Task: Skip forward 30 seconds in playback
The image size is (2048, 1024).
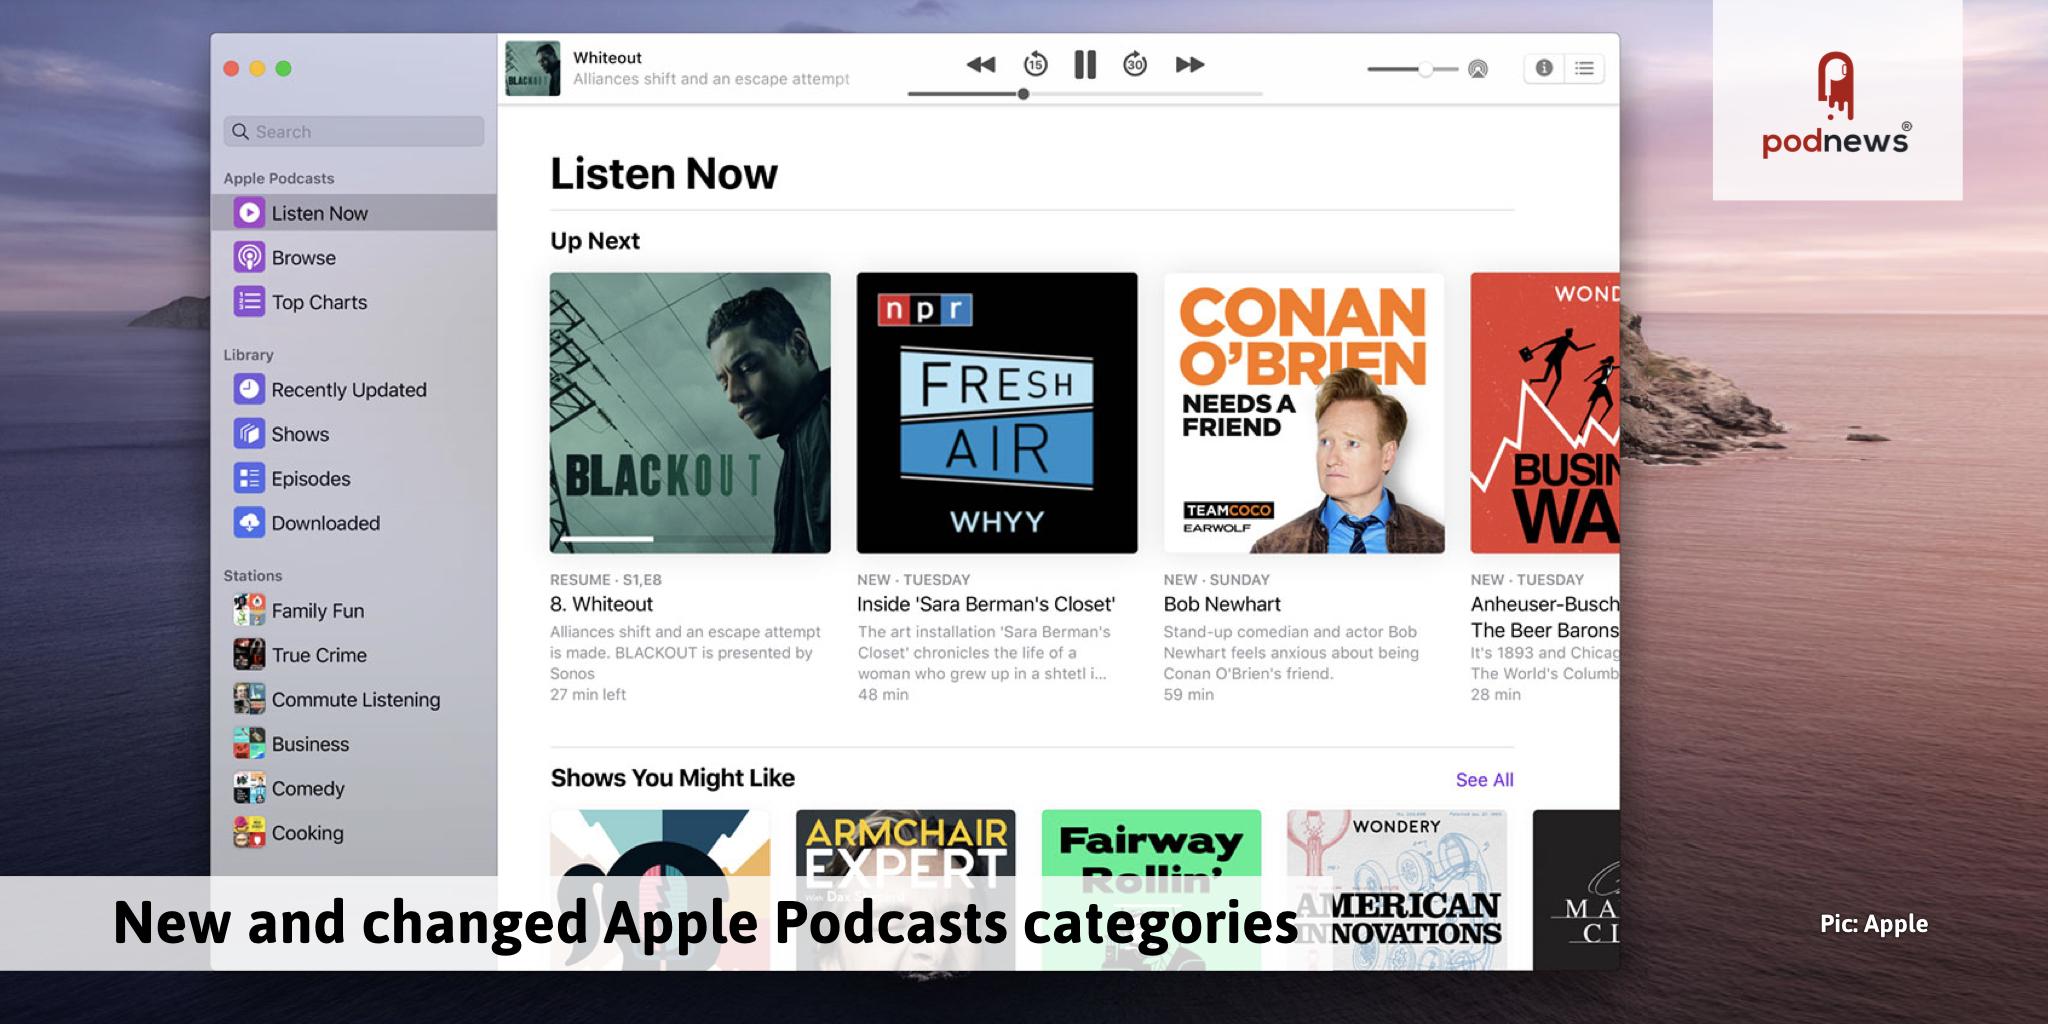Action: click(x=1135, y=64)
